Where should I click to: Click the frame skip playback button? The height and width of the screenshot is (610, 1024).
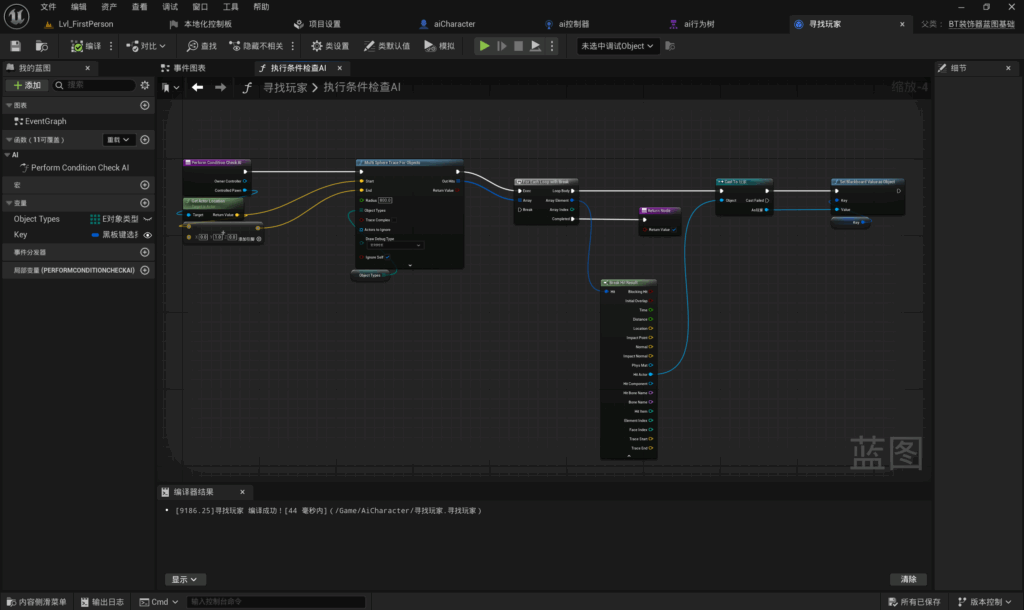tap(502, 46)
